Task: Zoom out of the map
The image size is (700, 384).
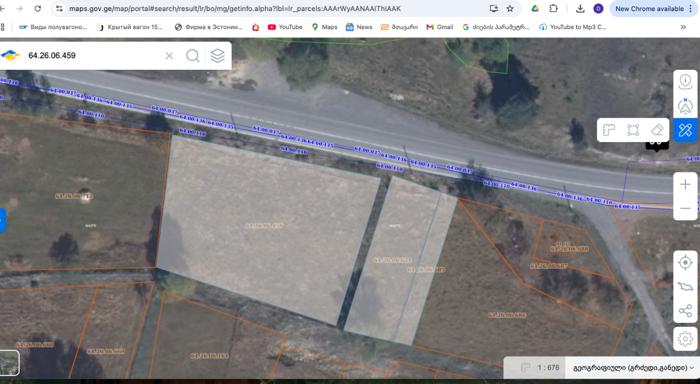Action: pyautogui.click(x=685, y=209)
